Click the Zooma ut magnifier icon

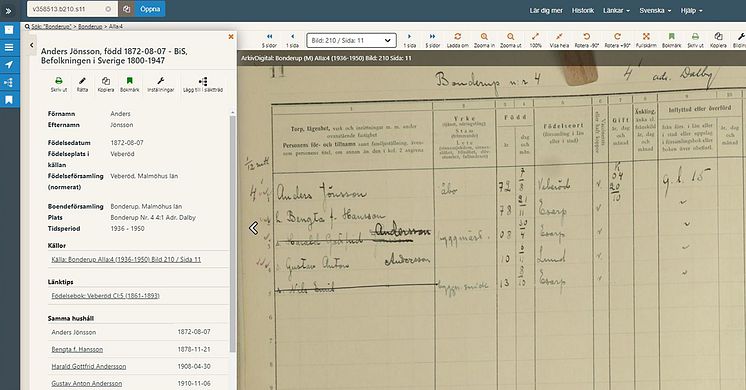pos(510,37)
